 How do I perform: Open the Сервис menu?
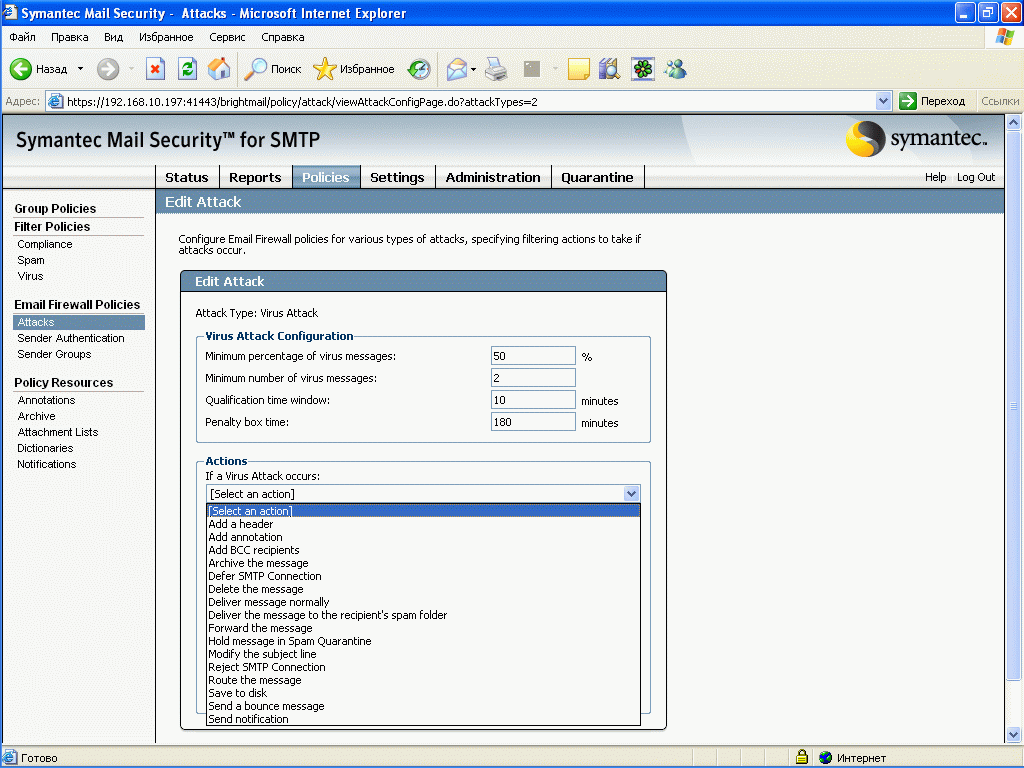coord(227,37)
